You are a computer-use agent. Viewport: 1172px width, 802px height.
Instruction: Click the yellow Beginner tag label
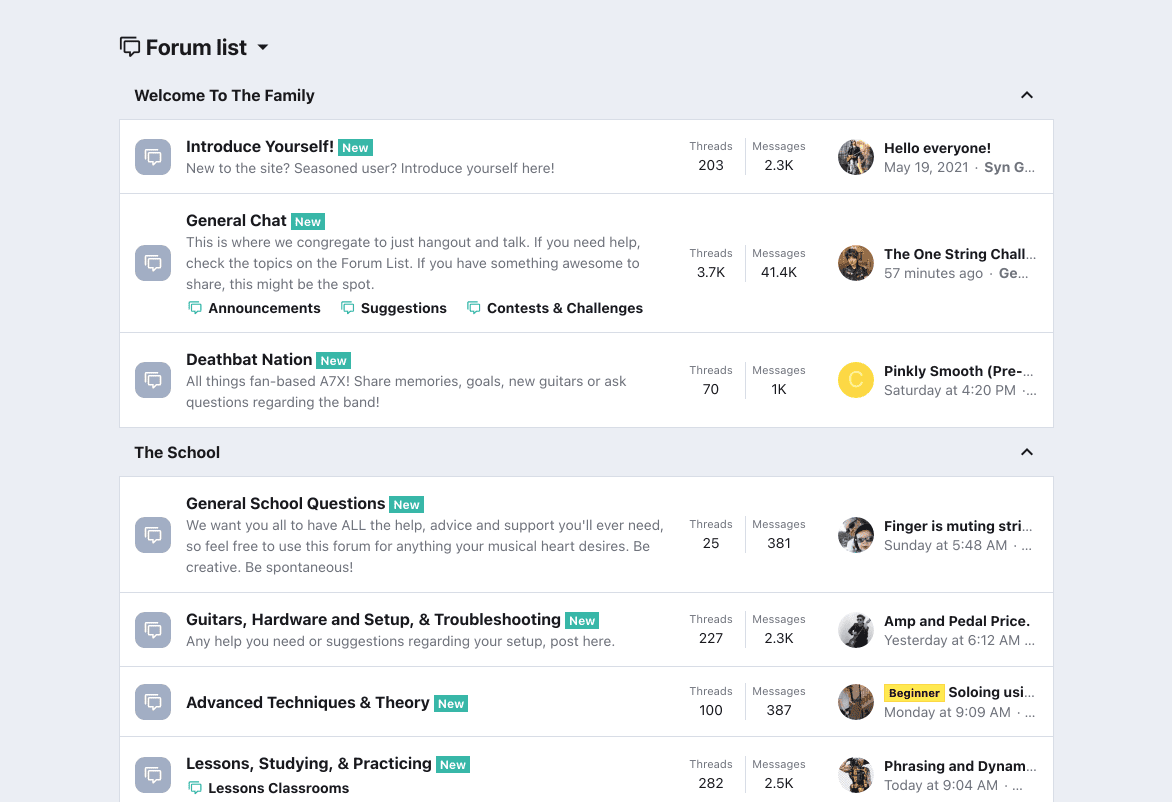click(914, 693)
